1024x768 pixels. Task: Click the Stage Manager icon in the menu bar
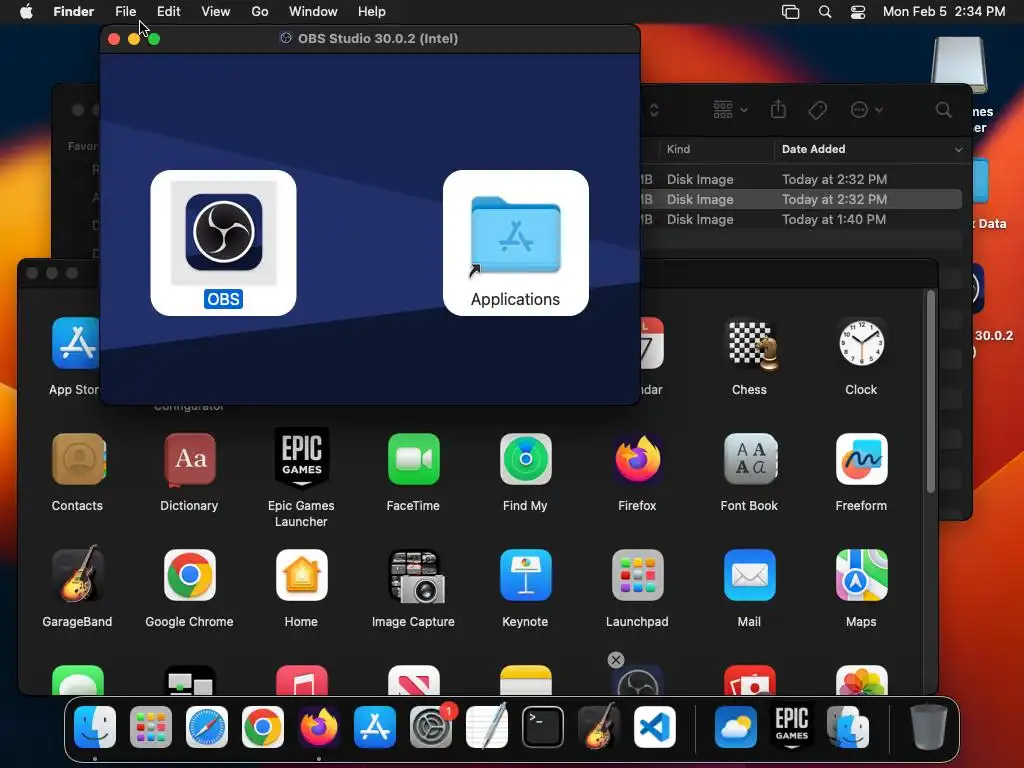click(790, 12)
